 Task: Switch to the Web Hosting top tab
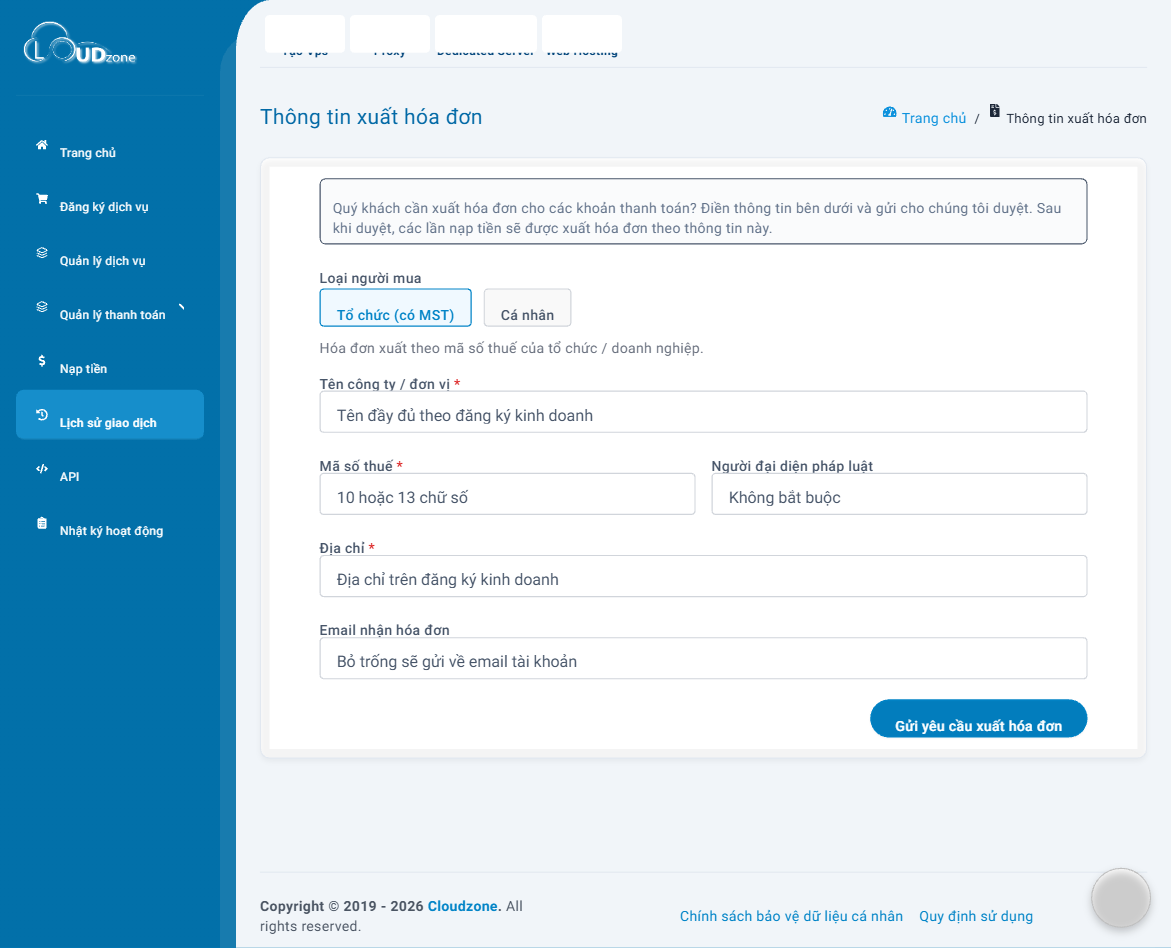coord(582,35)
